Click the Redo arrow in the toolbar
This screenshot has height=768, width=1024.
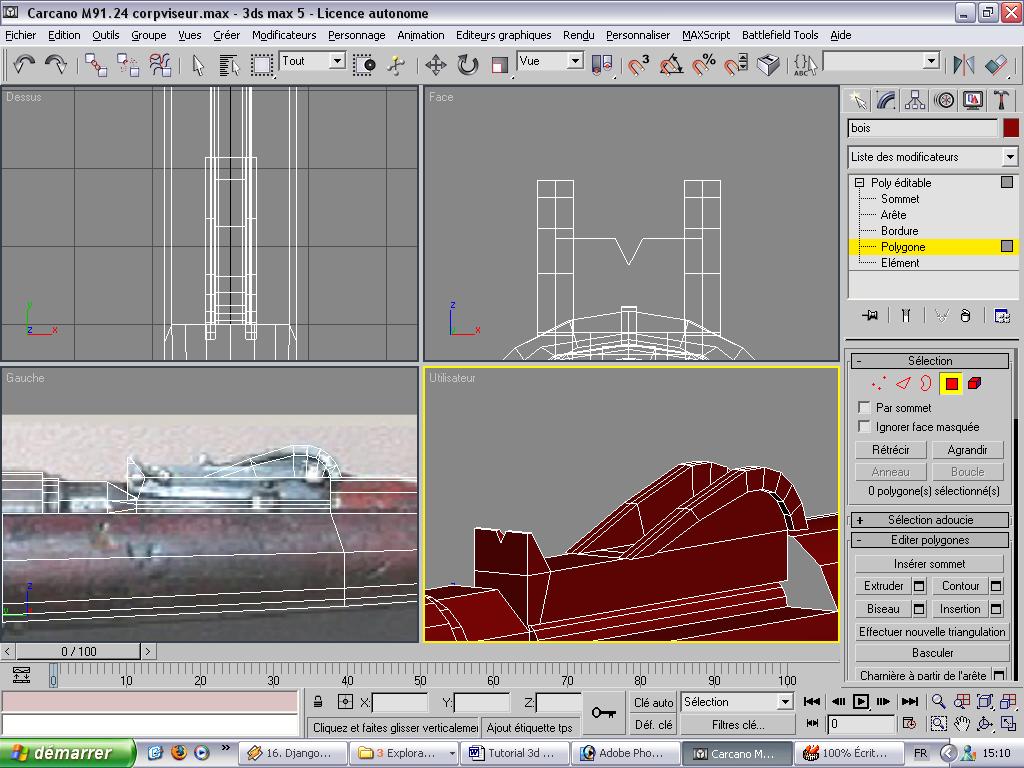(56, 64)
